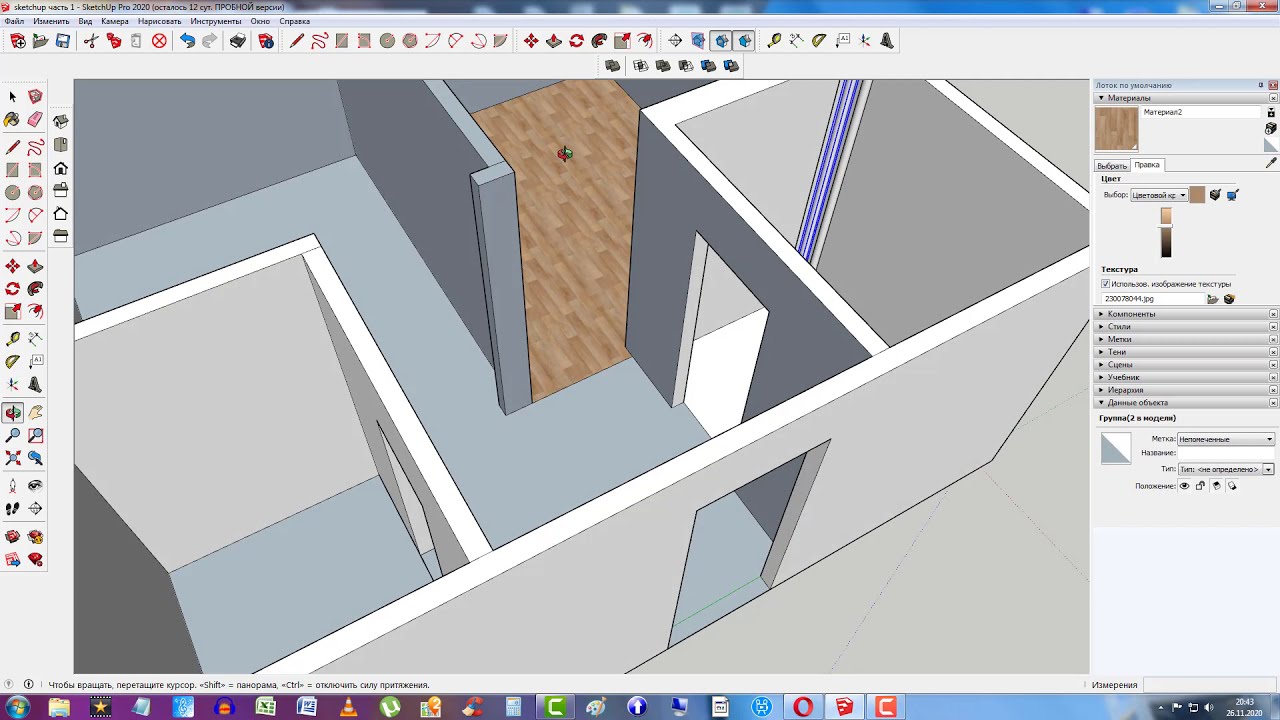Browse for texture image file button
Viewport: 1280px width, 720px height.
(x=1213, y=299)
